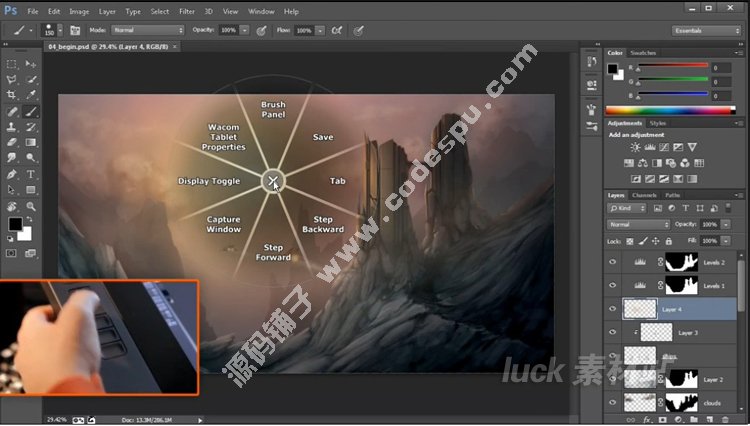Select the Healing Brush tool
This screenshot has height=426, width=750.
pyautogui.click(x=11, y=112)
